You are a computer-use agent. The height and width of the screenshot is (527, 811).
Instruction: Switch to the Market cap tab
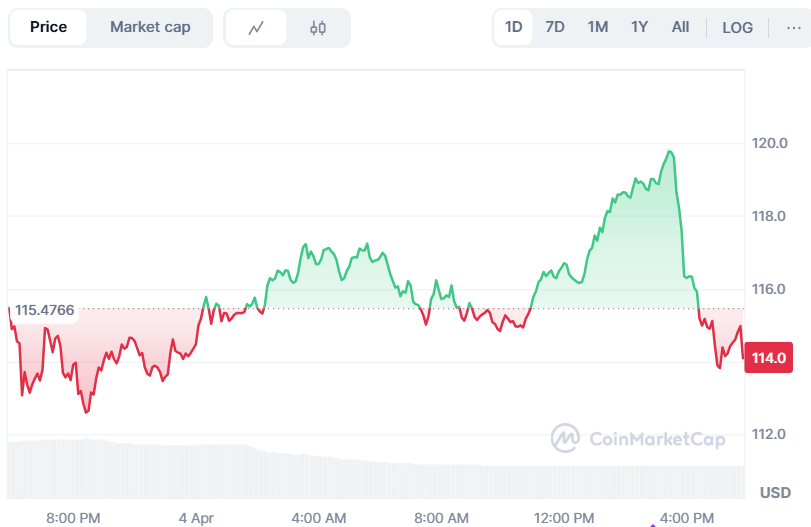[x=150, y=27]
